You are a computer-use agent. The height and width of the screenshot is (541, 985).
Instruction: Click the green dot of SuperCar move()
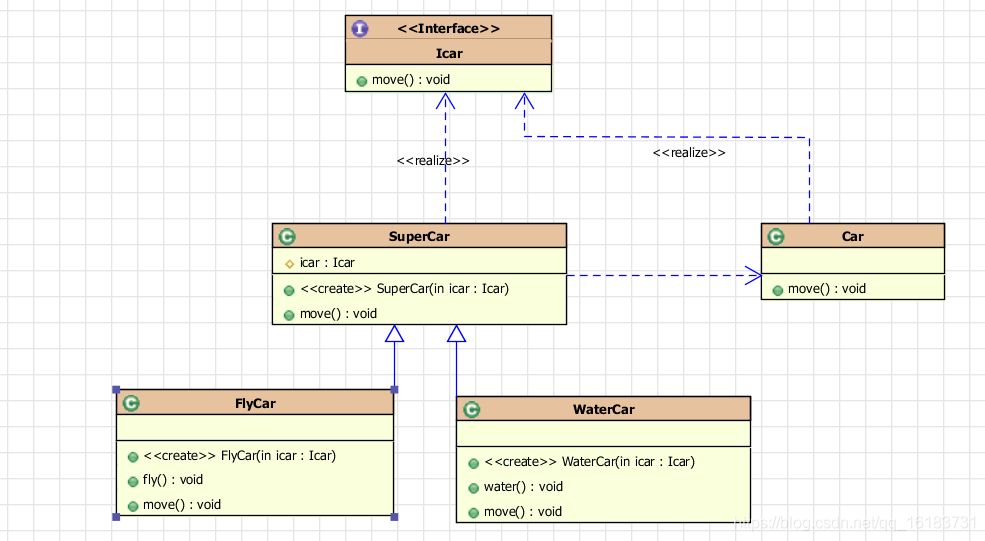[289, 315]
